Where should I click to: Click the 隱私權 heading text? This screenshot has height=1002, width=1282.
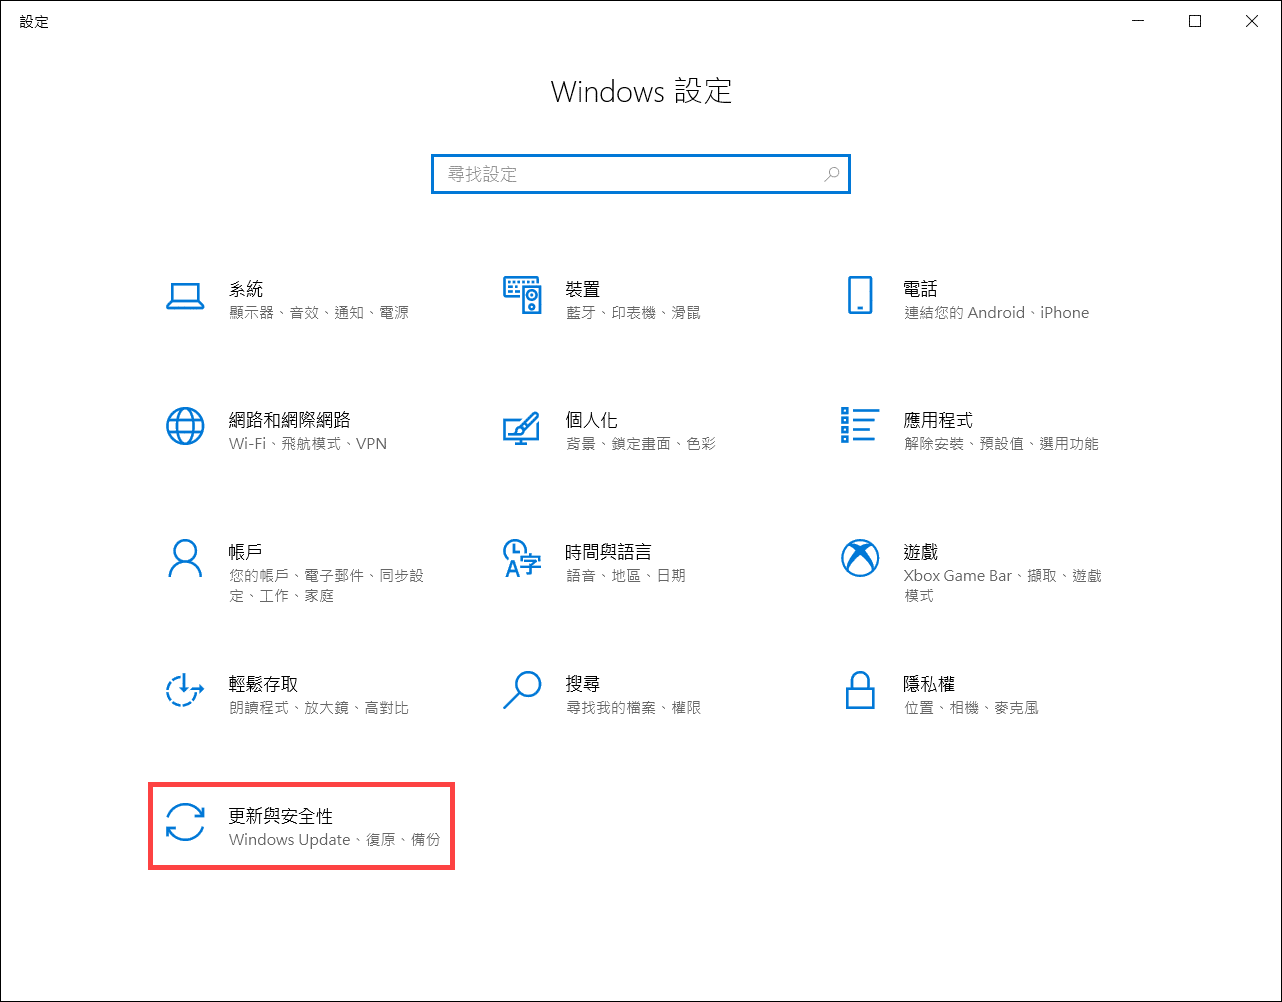tap(928, 684)
